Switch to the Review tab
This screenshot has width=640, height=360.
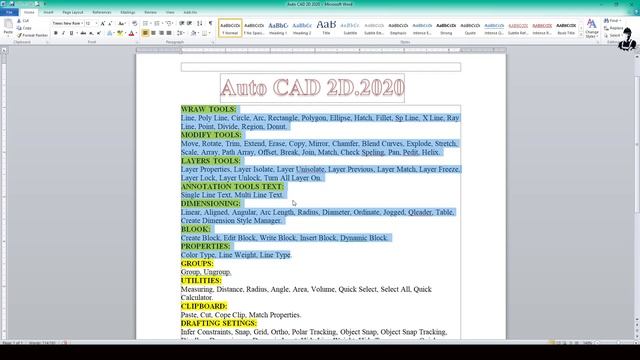(x=150, y=12)
